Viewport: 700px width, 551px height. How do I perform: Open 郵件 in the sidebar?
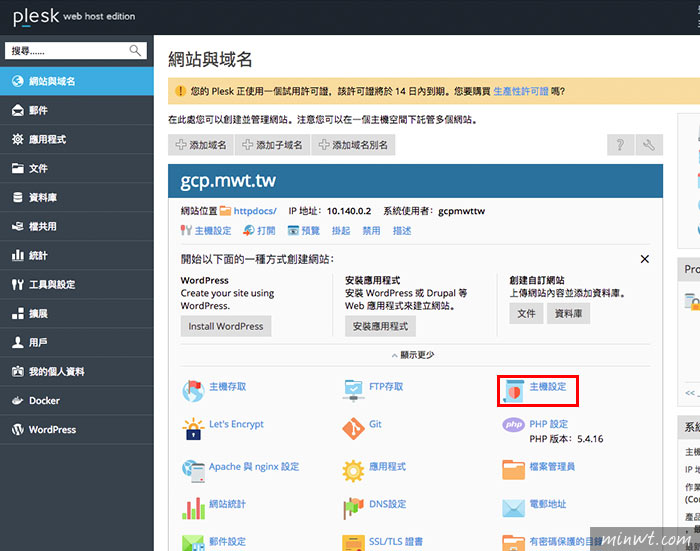77,110
